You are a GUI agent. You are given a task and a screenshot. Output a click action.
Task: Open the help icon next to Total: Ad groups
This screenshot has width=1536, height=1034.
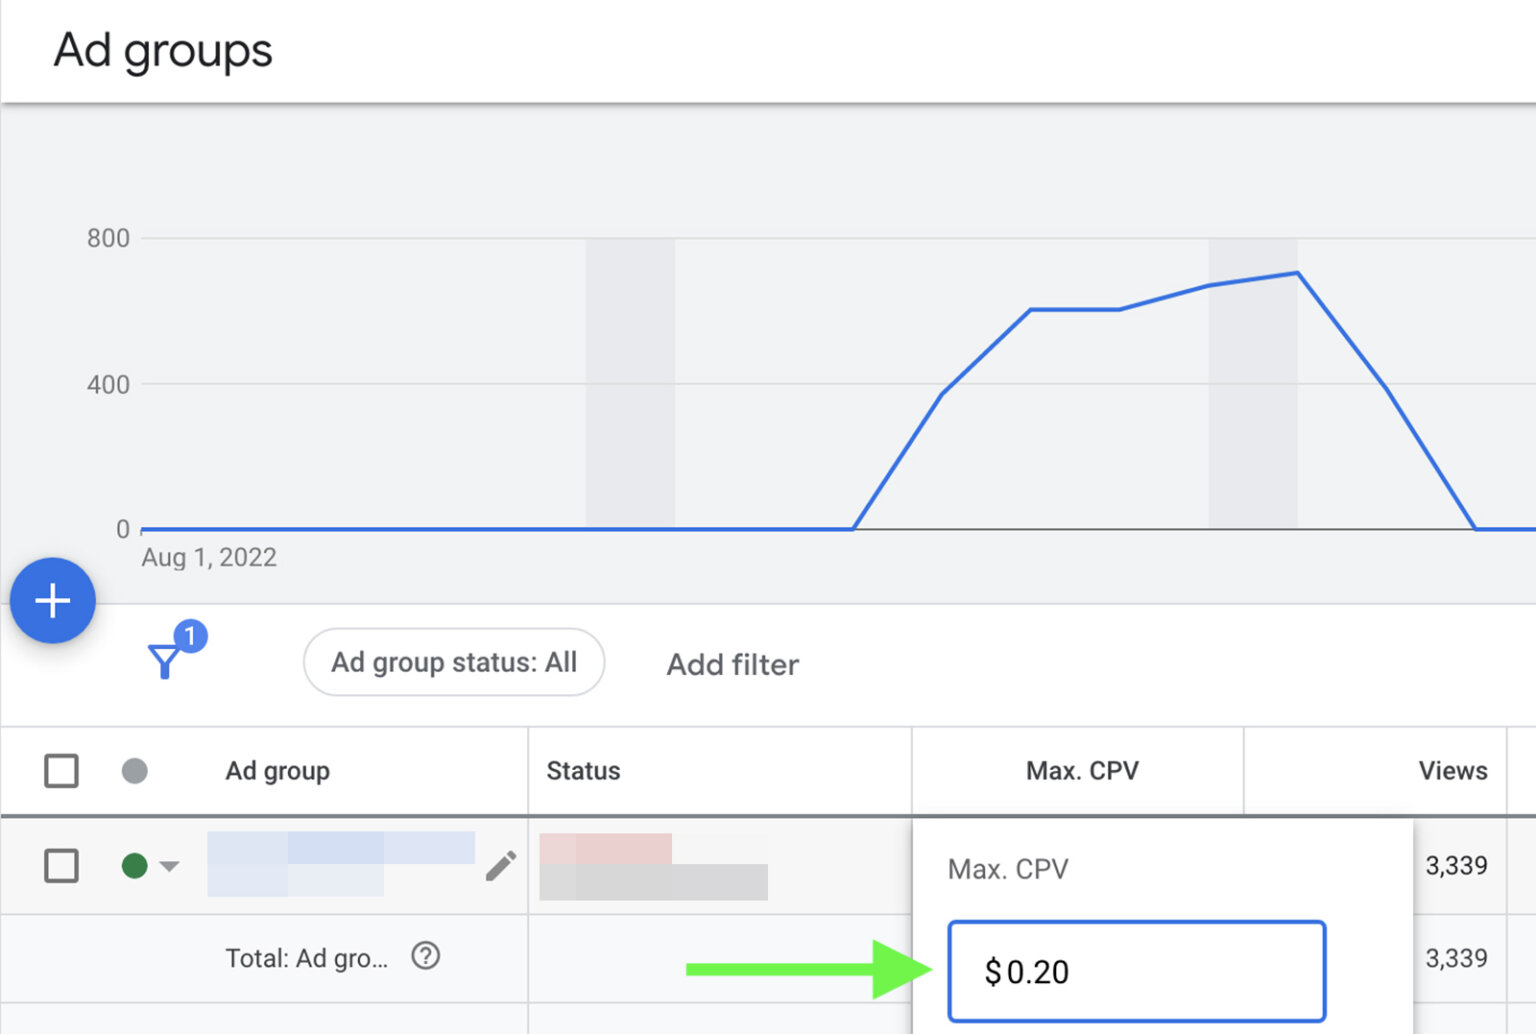point(425,957)
